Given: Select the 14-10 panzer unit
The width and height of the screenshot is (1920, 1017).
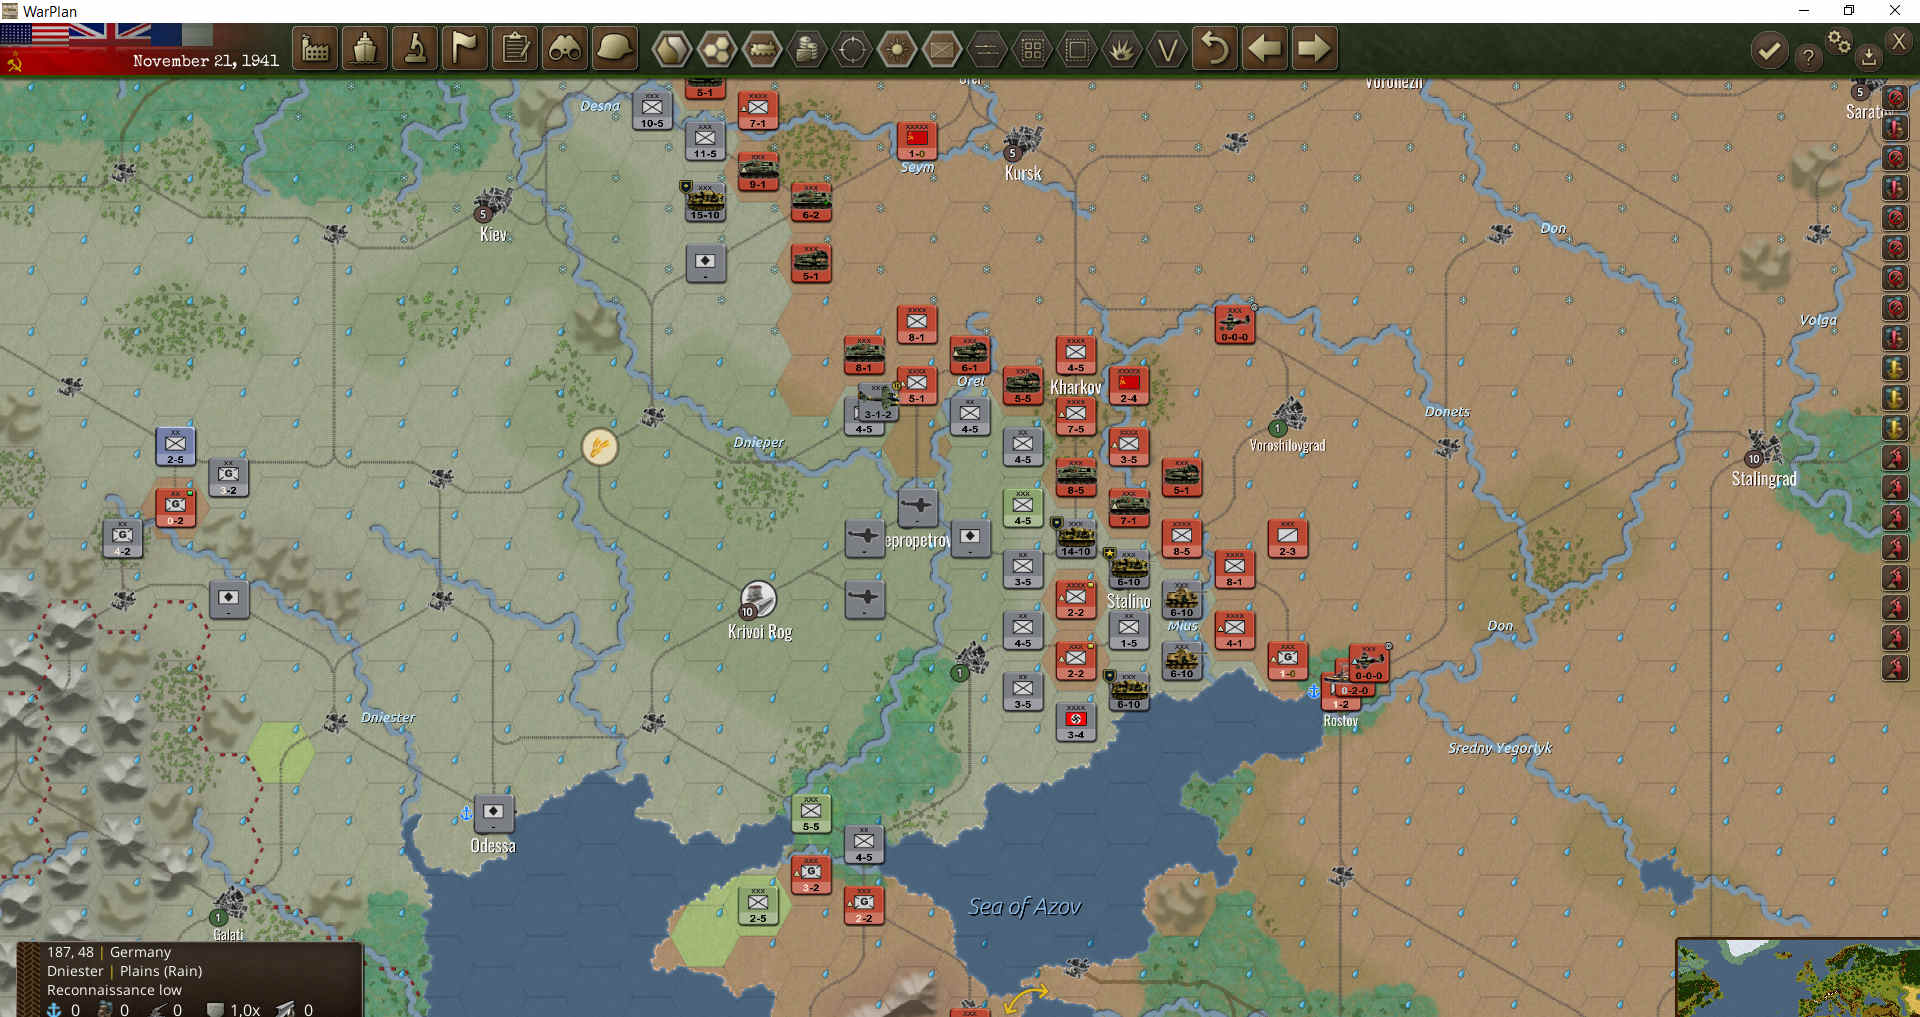Looking at the screenshot, I should [x=1076, y=538].
